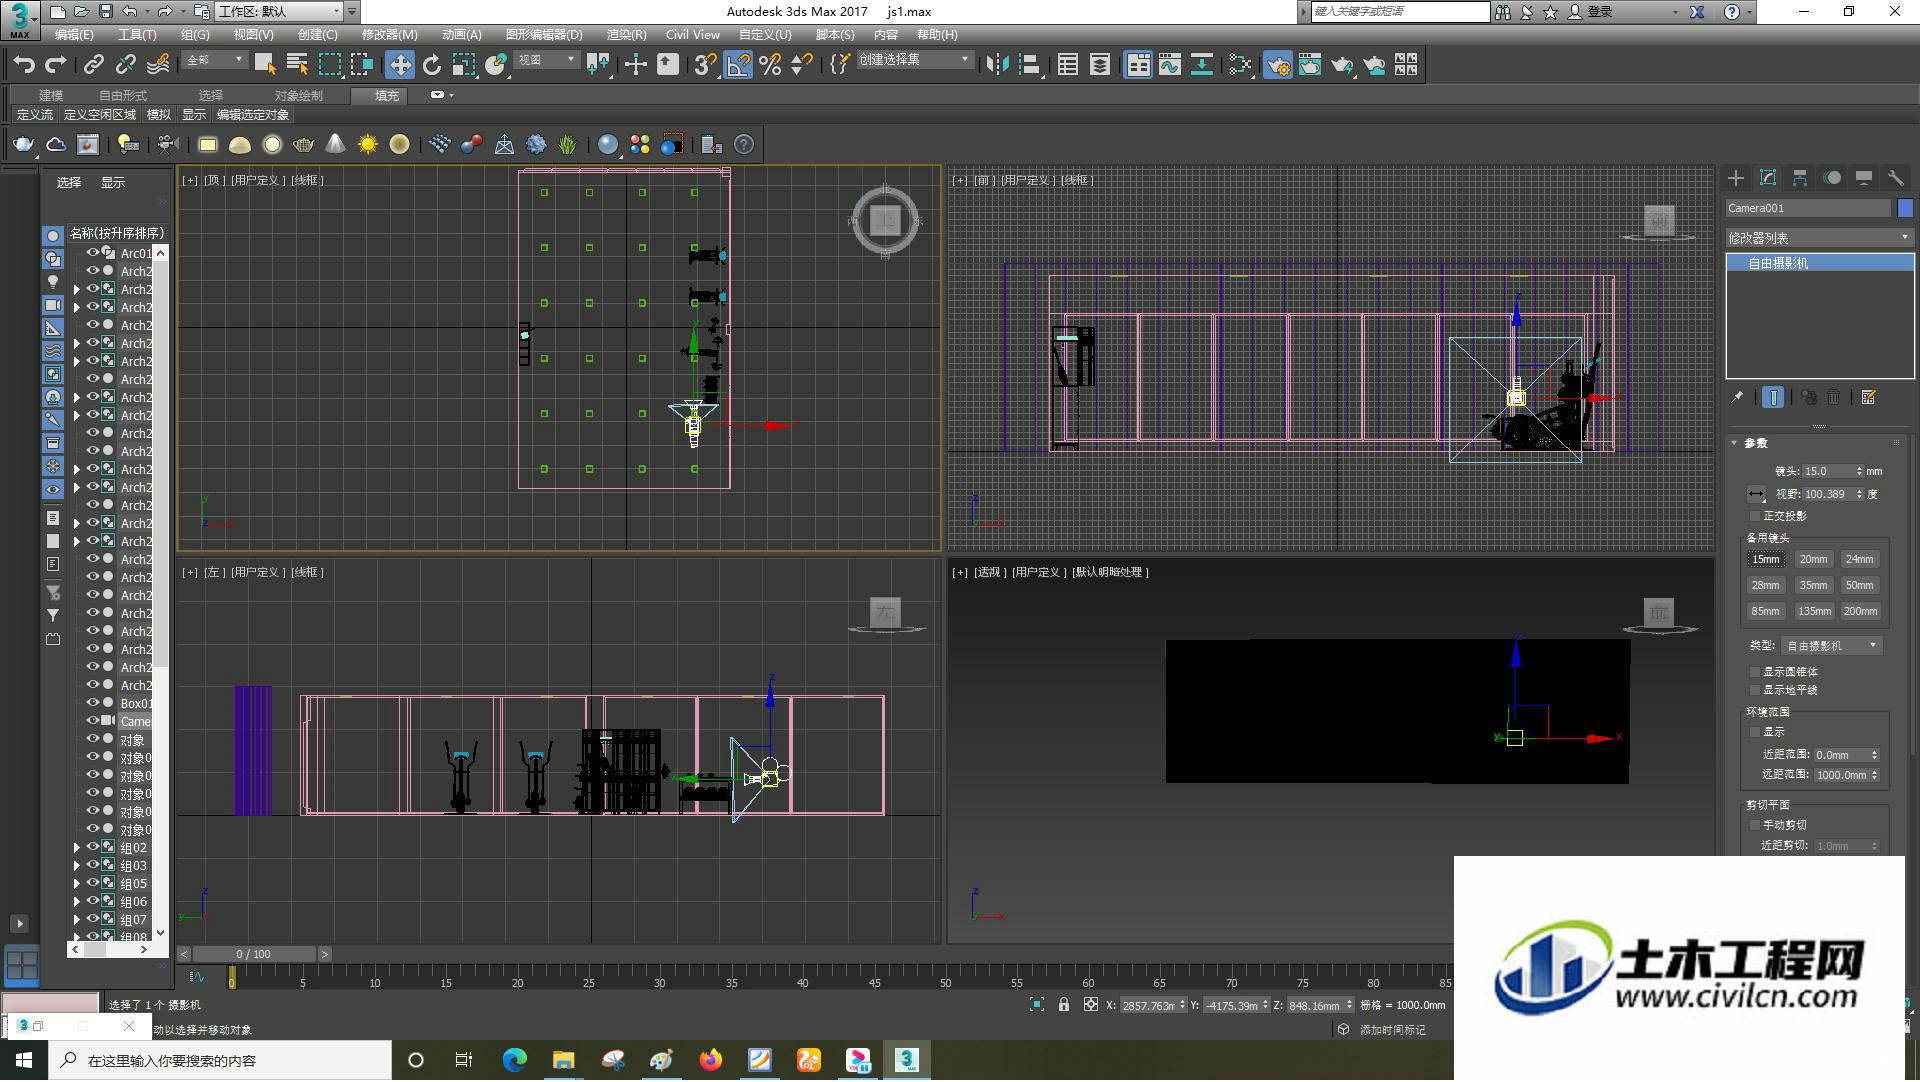Switch to the 对象绘制 ribbon tab
The height and width of the screenshot is (1082, 1920).
tap(298, 96)
